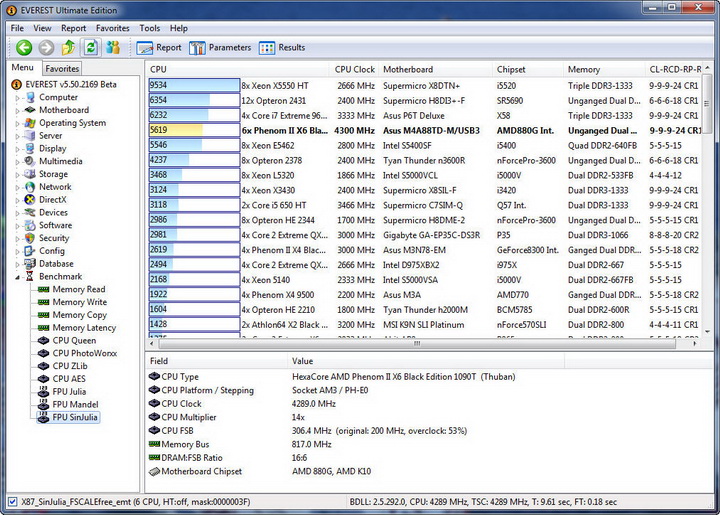Image resolution: width=720 pixels, height=515 pixels.
Task: Collapse the Benchmark tree node
Action: pyautogui.click(x=17, y=277)
